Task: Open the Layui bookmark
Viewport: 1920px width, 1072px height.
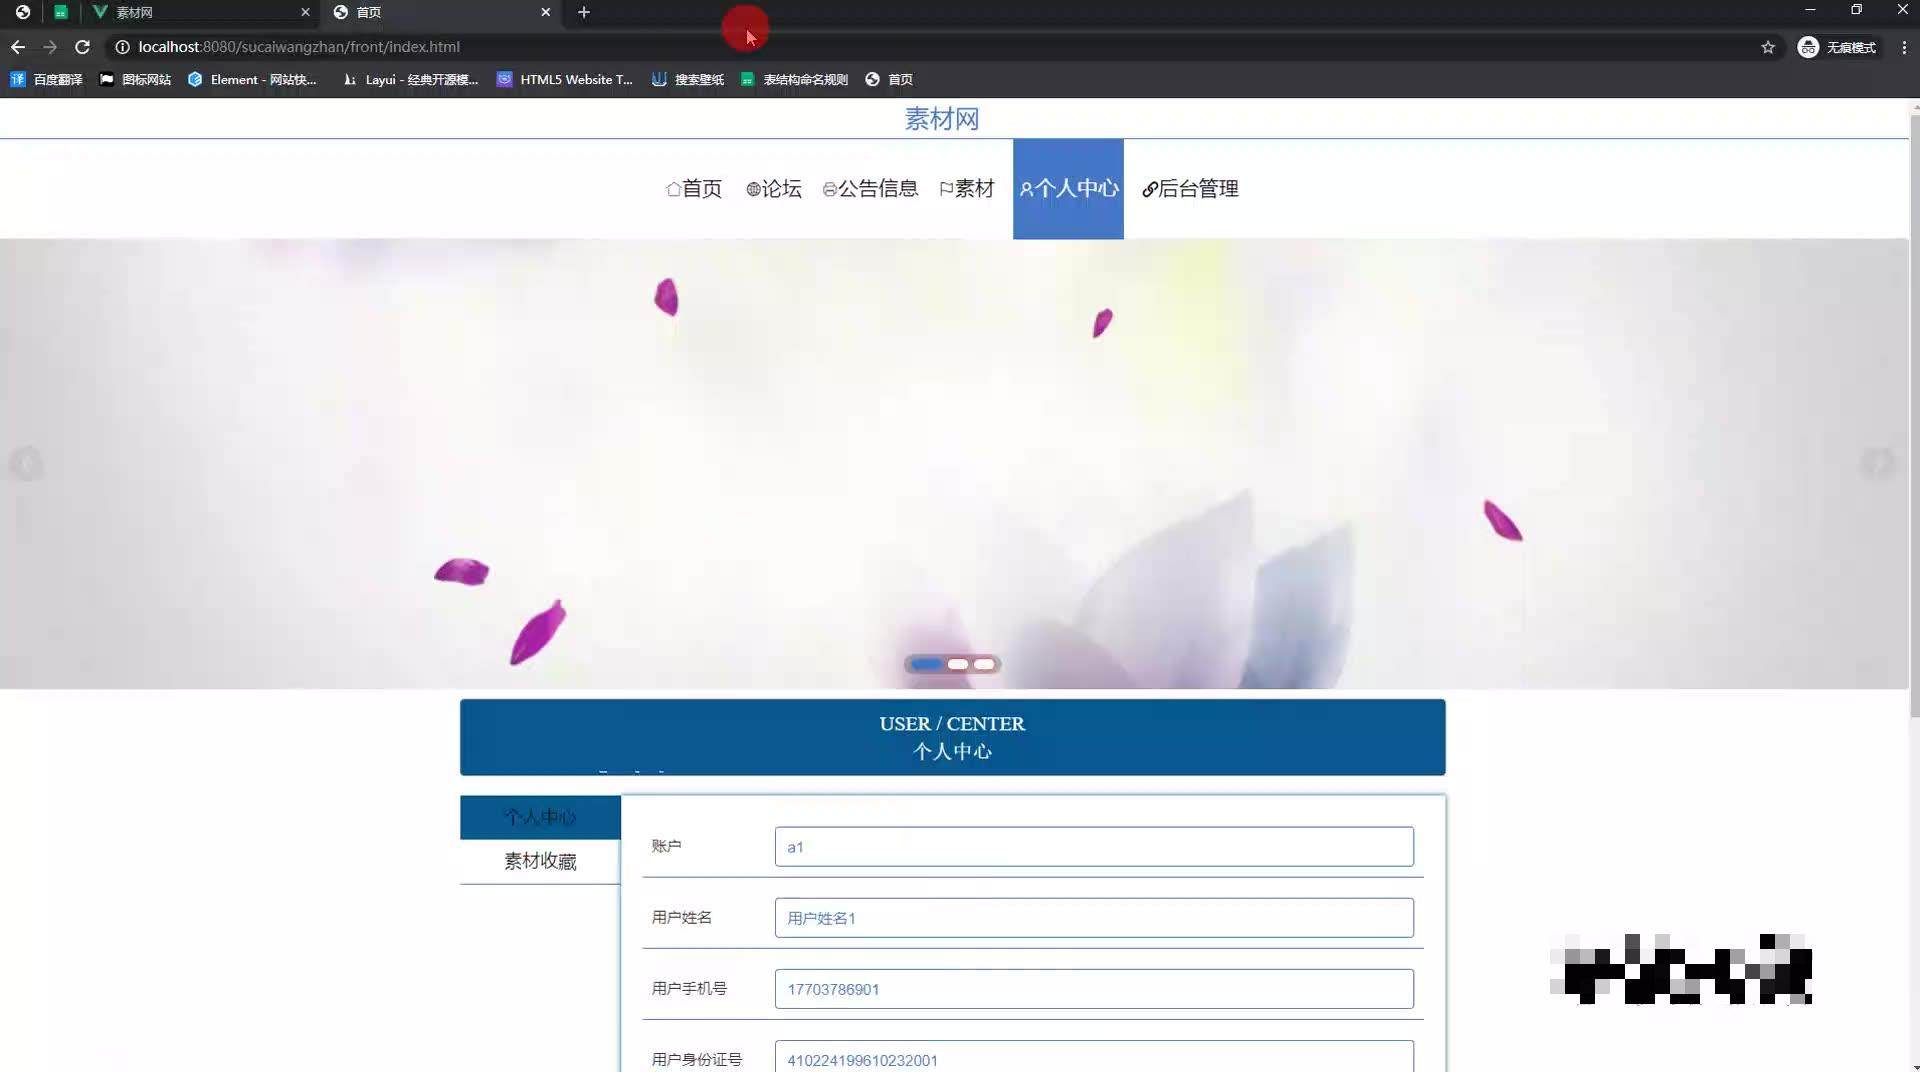Action: 410,79
